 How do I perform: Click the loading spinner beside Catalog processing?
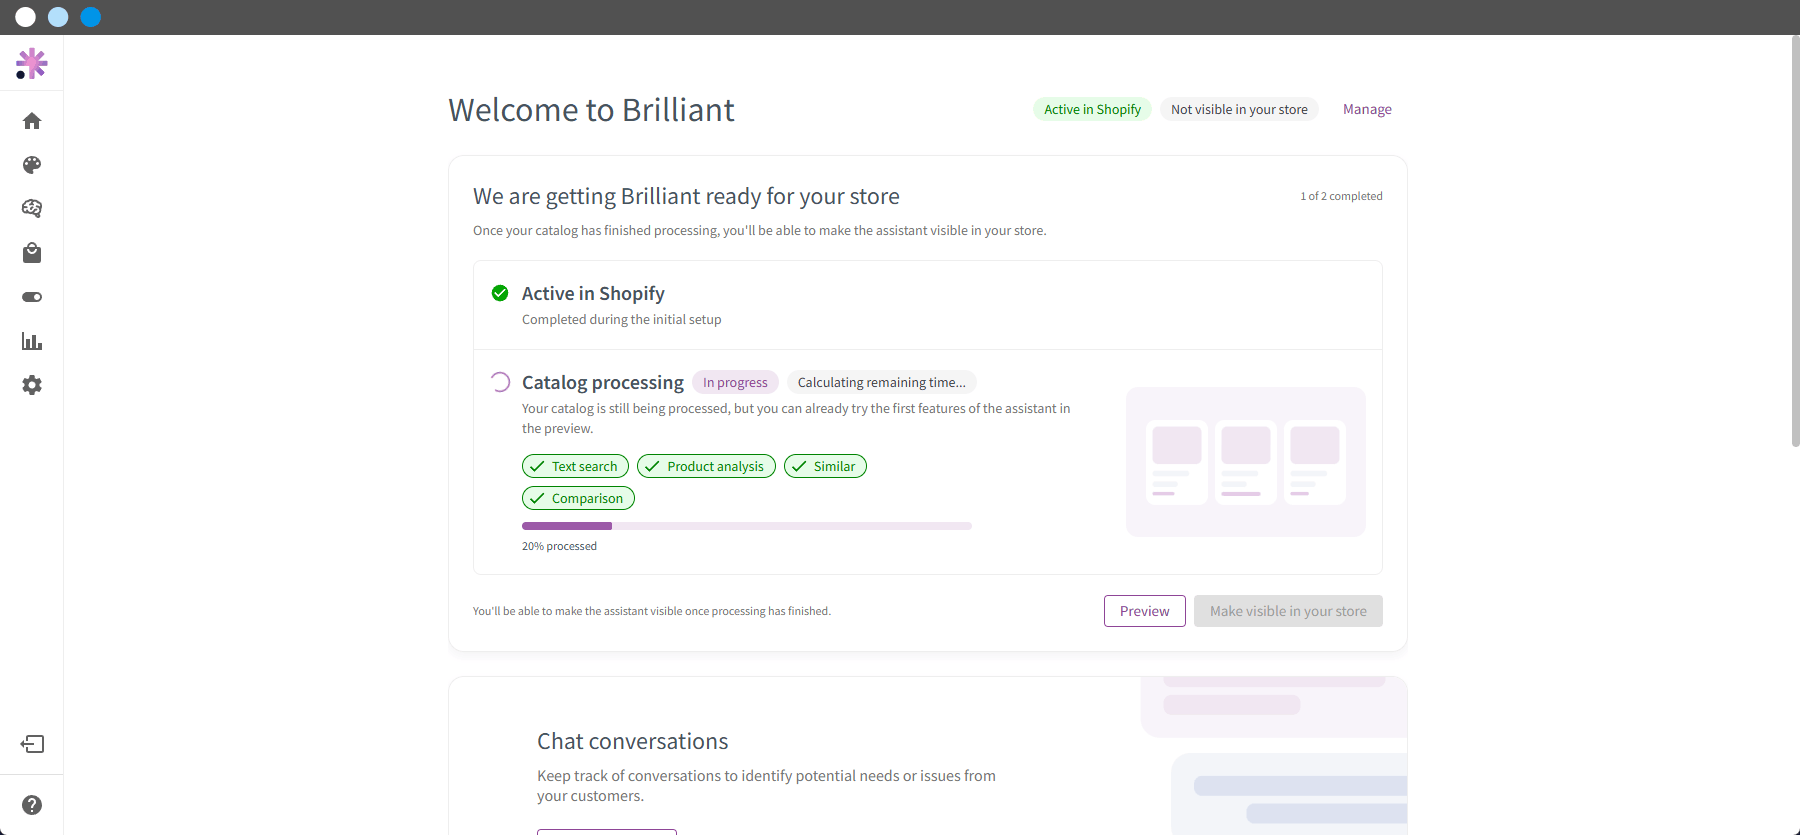500,382
